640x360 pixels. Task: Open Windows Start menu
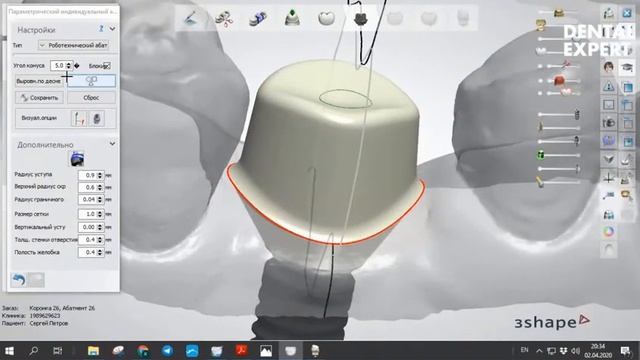click(x=9, y=351)
